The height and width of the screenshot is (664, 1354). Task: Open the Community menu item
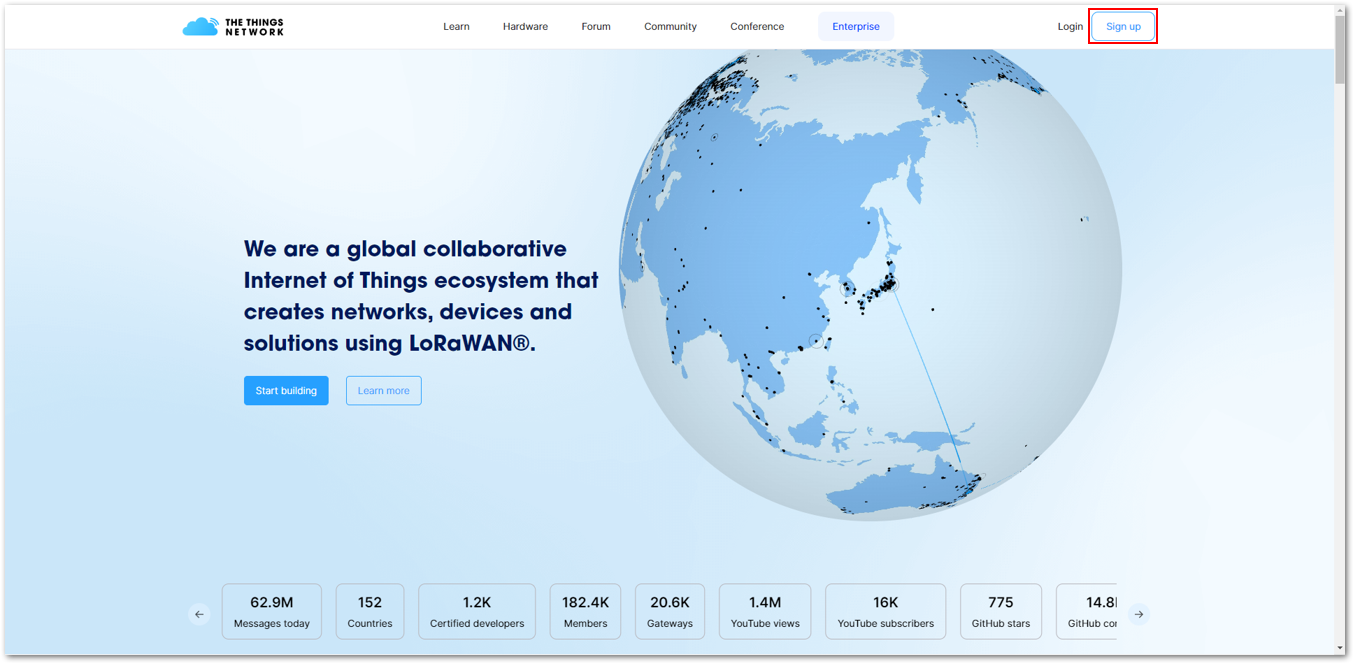point(670,27)
